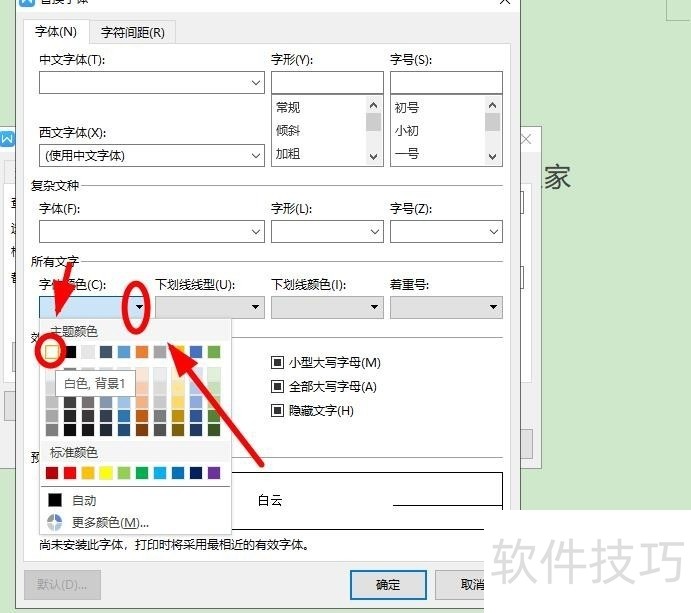Pick black theme color swatch in top row
This screenshot has width=691, height=613.
70,352
